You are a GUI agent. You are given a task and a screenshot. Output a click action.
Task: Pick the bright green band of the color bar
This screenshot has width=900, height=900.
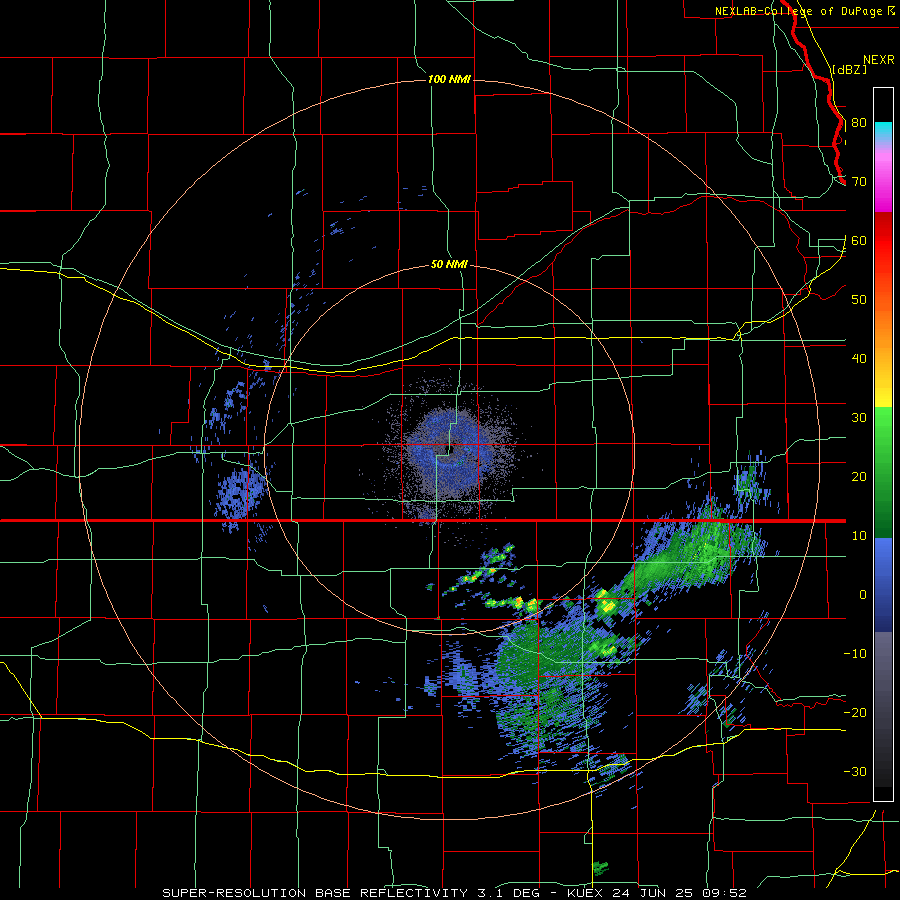883,430
